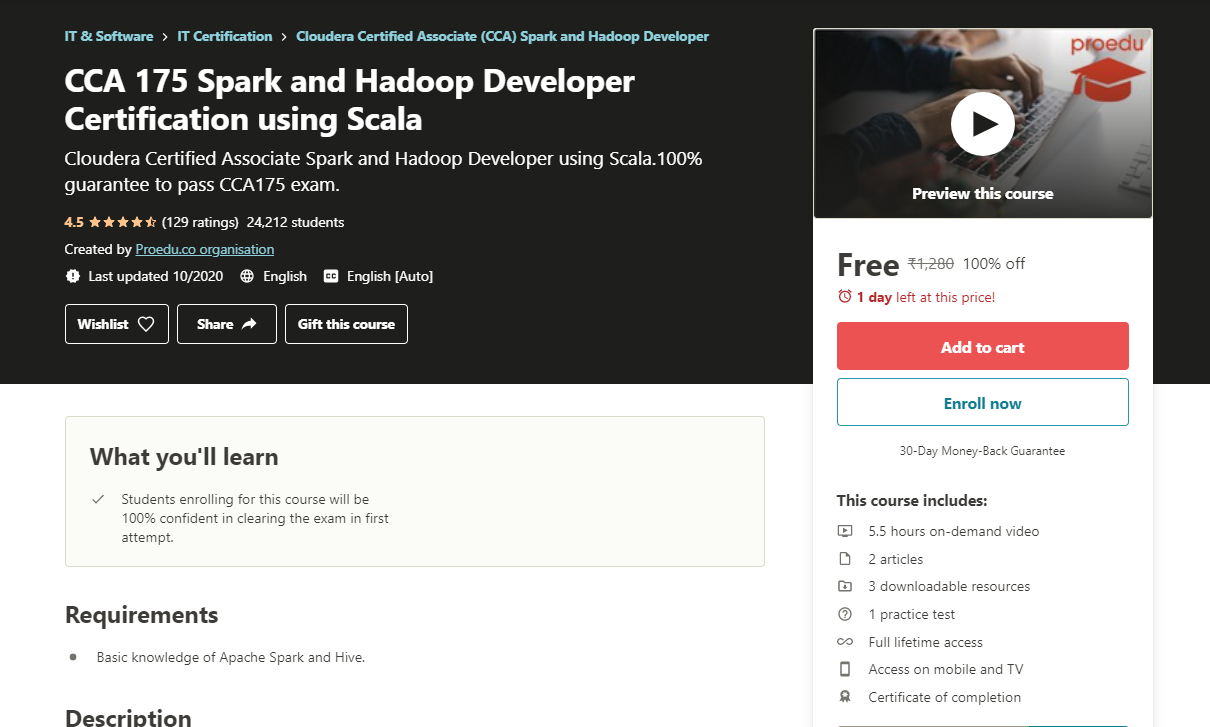Screen dimensions: 1210x727
Task: Click the articles document icon
Action: (845, 559)
